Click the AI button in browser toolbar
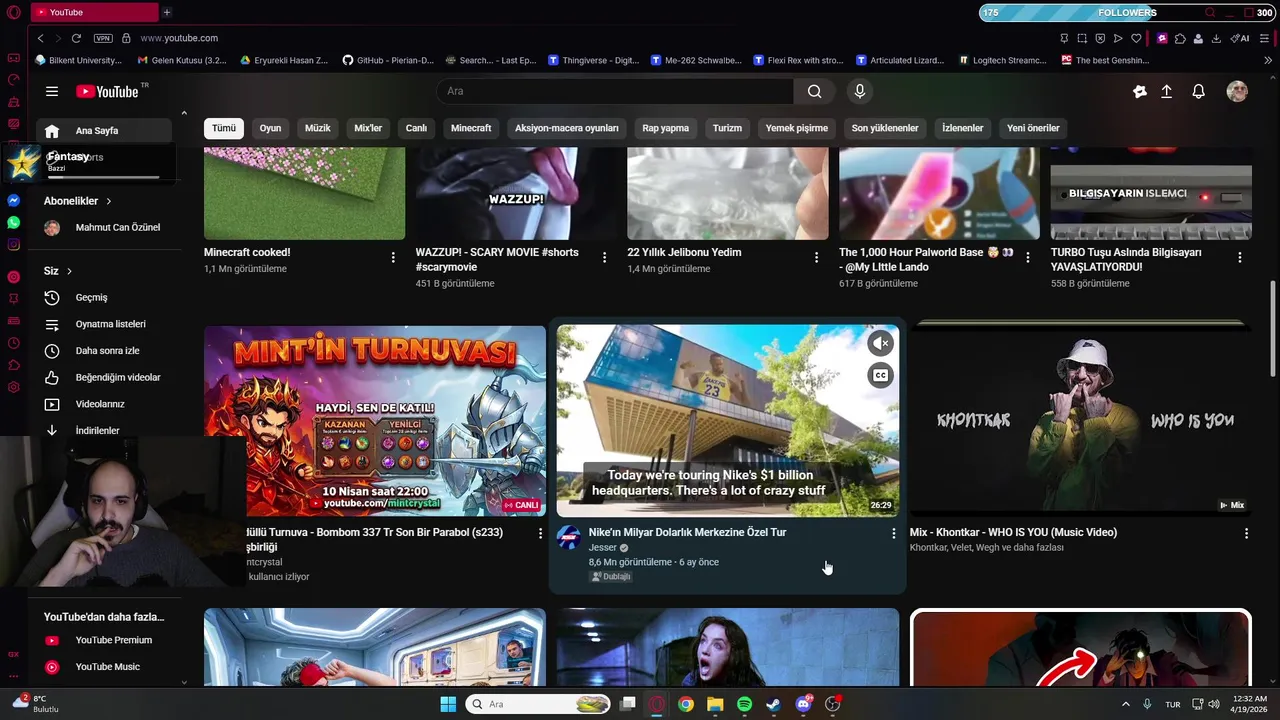 (1240, 38)
